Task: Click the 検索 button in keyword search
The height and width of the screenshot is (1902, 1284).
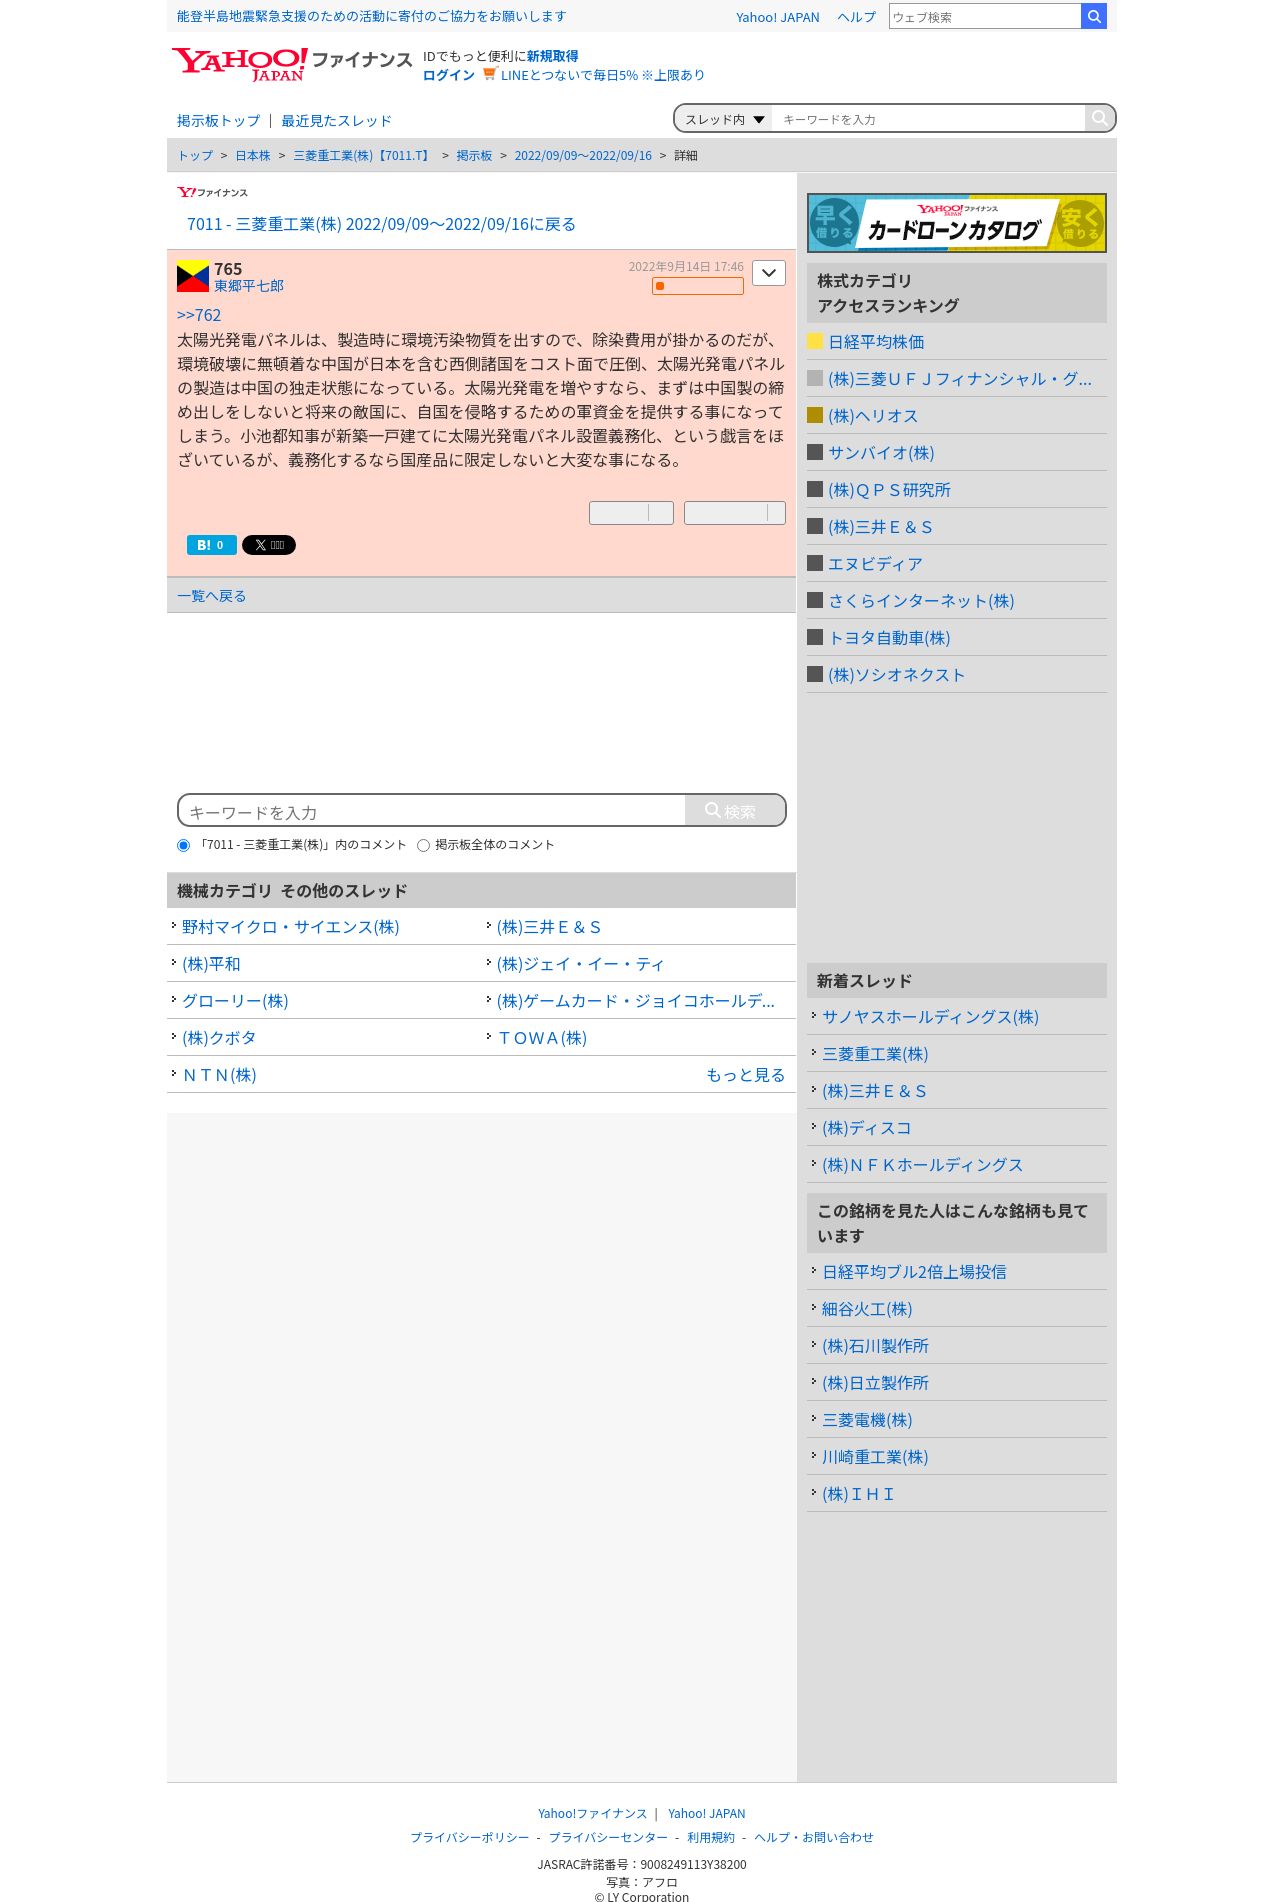Action: (734, 811)
